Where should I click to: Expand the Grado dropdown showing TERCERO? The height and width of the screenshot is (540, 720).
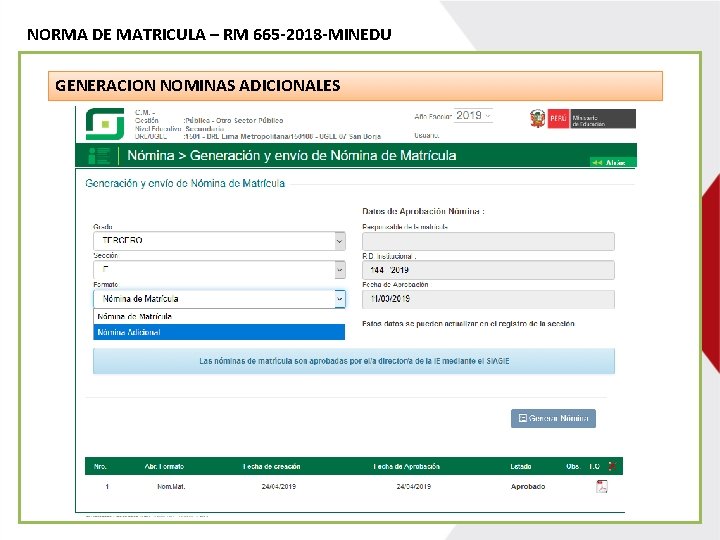point(219,241)
